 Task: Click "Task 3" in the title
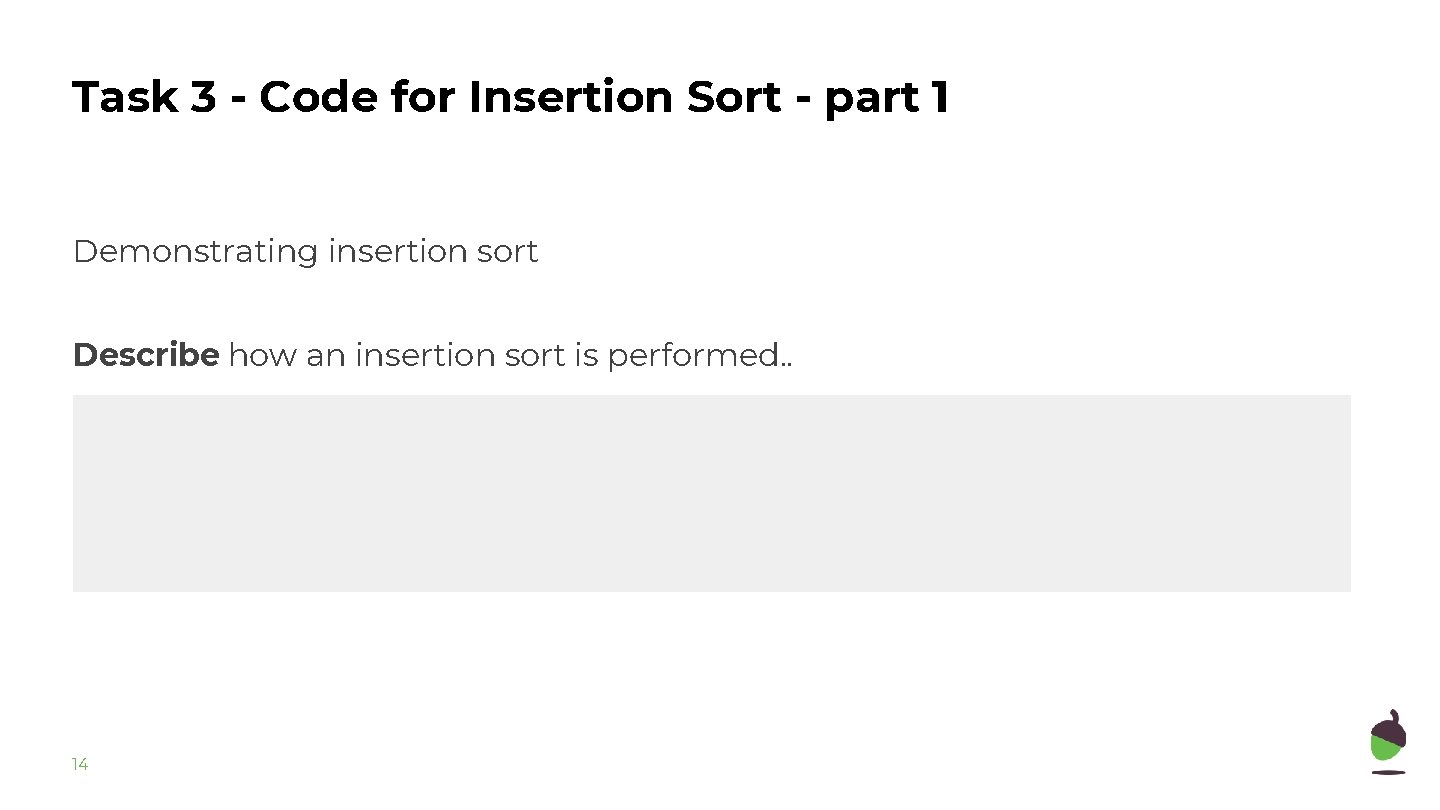144,98
